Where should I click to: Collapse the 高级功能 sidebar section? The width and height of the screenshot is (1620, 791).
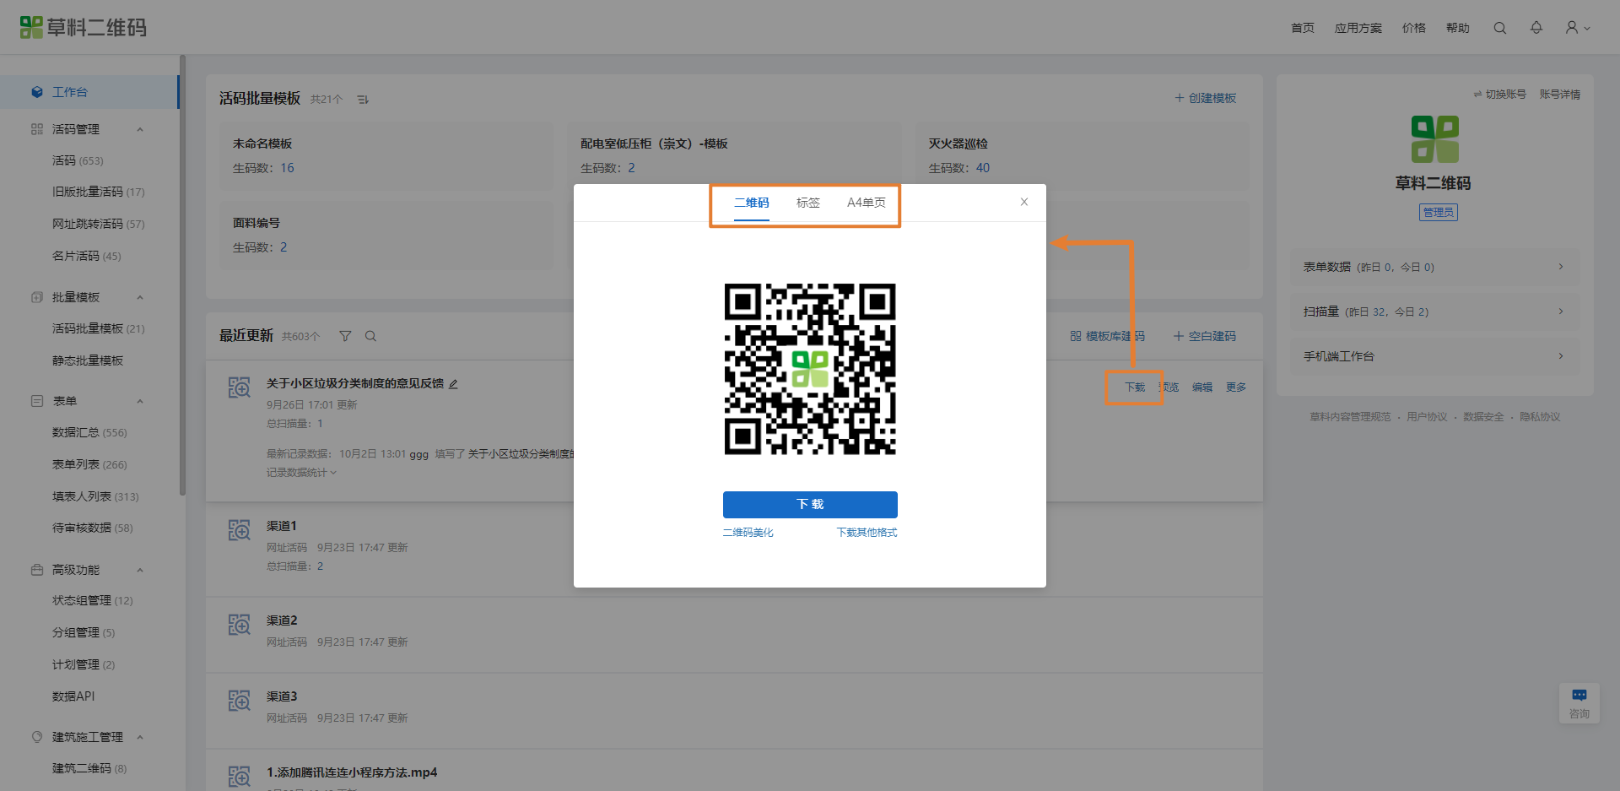[140, 570]
